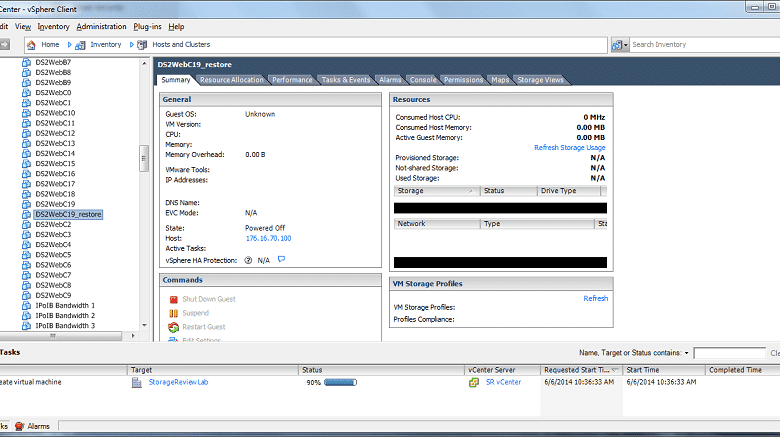Image resolution: width=780 pixels, height=437 pixels.
Task: Expand the Home breadcrumb arrow
Action: 69,45
